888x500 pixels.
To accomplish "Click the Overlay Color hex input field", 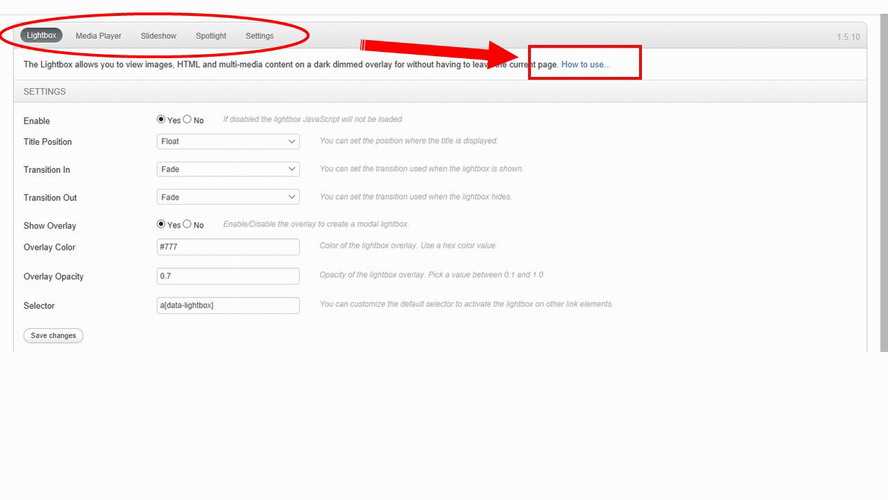I will [x=228, y=247].
